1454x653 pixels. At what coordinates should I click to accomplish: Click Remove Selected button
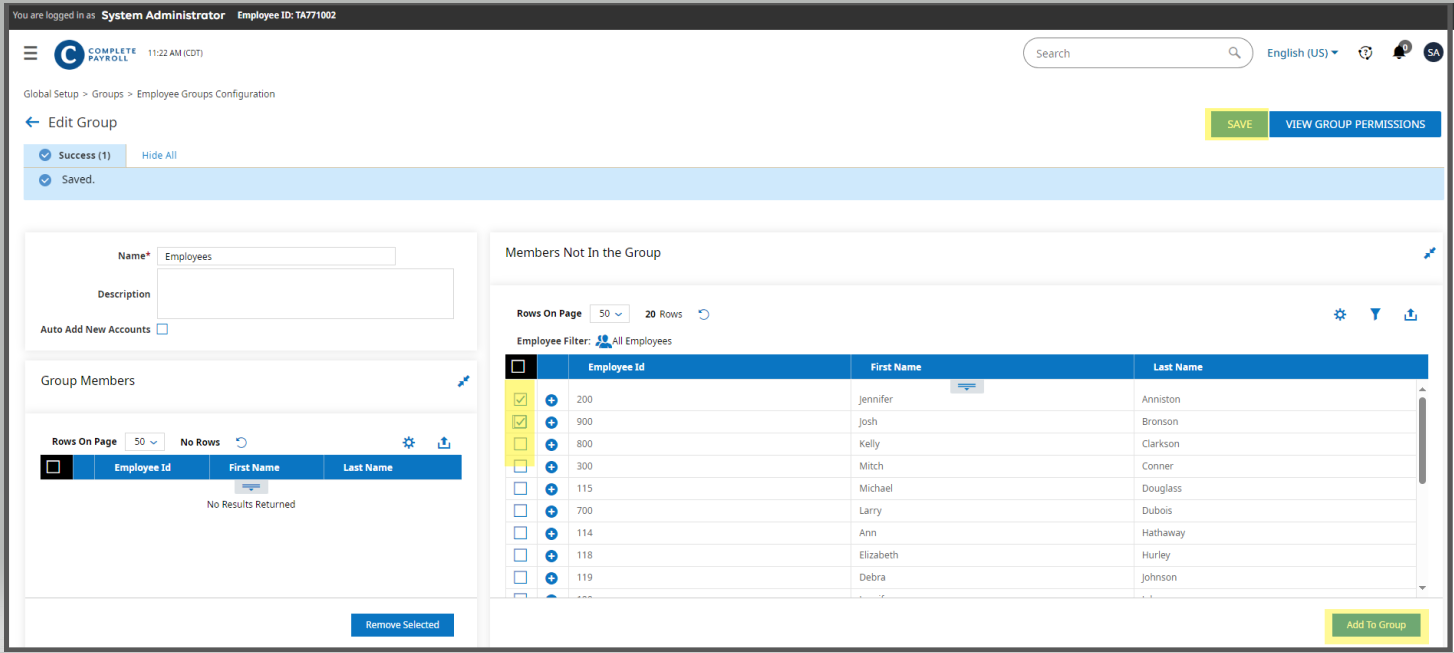tap(402, 625)
